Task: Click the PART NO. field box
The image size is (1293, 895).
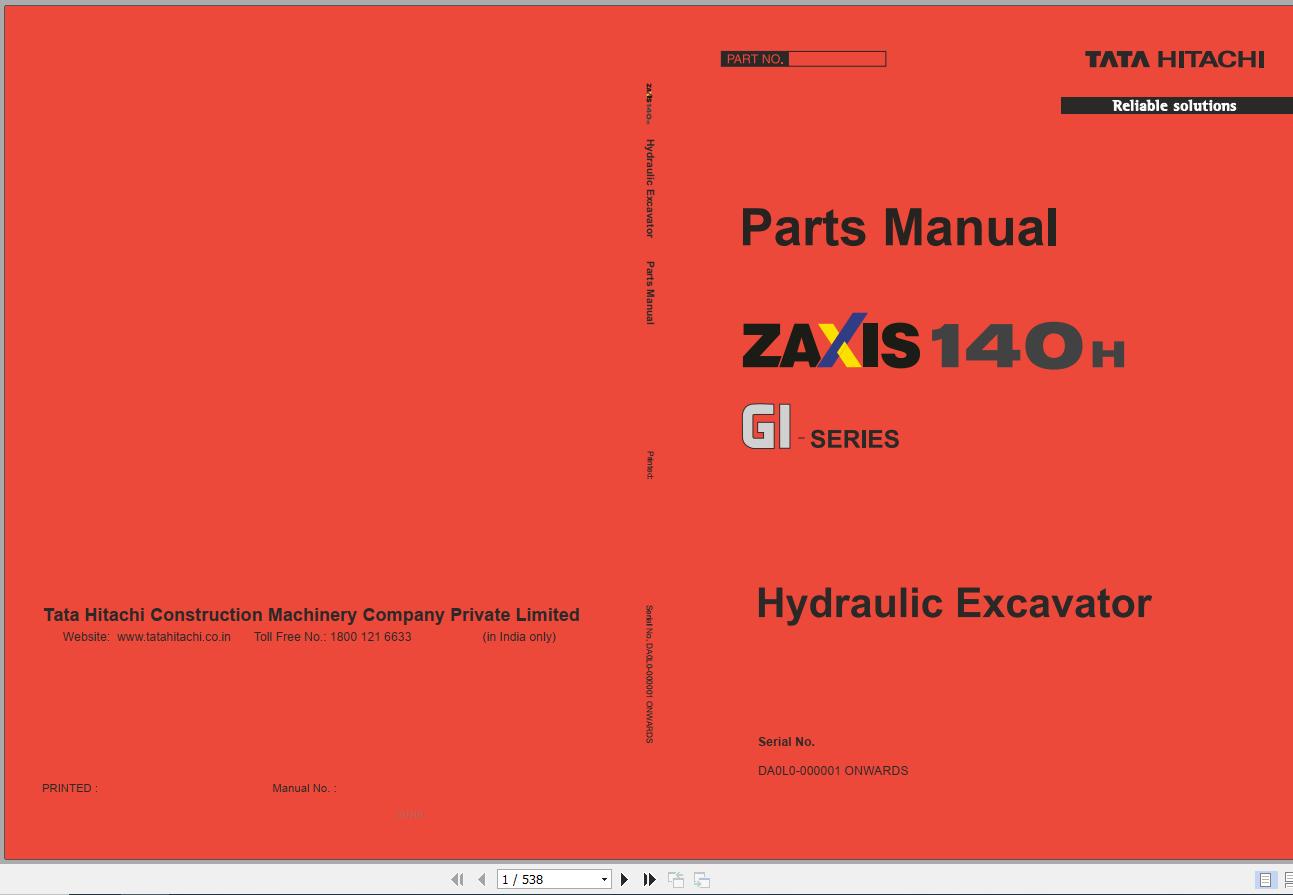Action: 803,59
